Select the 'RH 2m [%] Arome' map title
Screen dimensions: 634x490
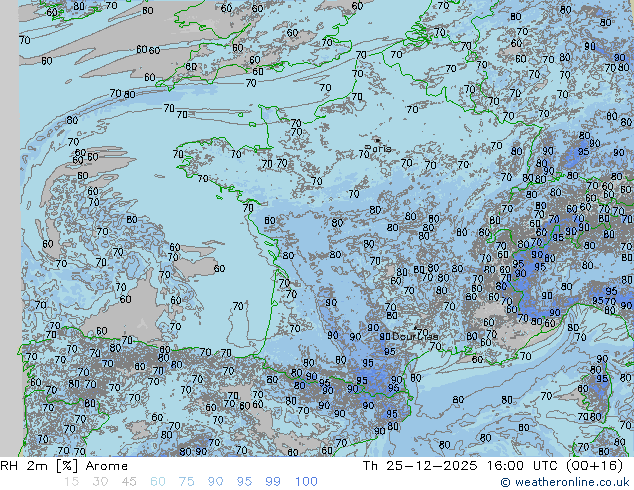(x=64, y=466)
